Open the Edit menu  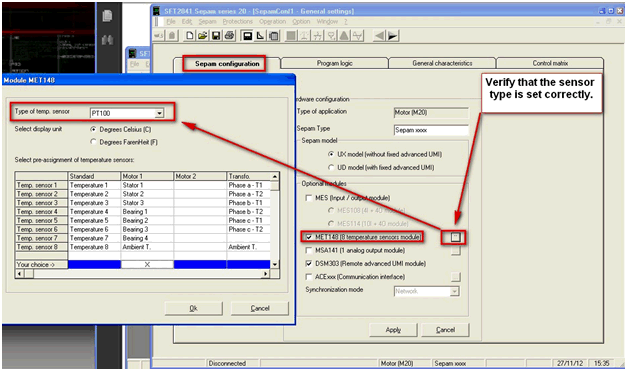pyautogui.click(x=187, y=22)
